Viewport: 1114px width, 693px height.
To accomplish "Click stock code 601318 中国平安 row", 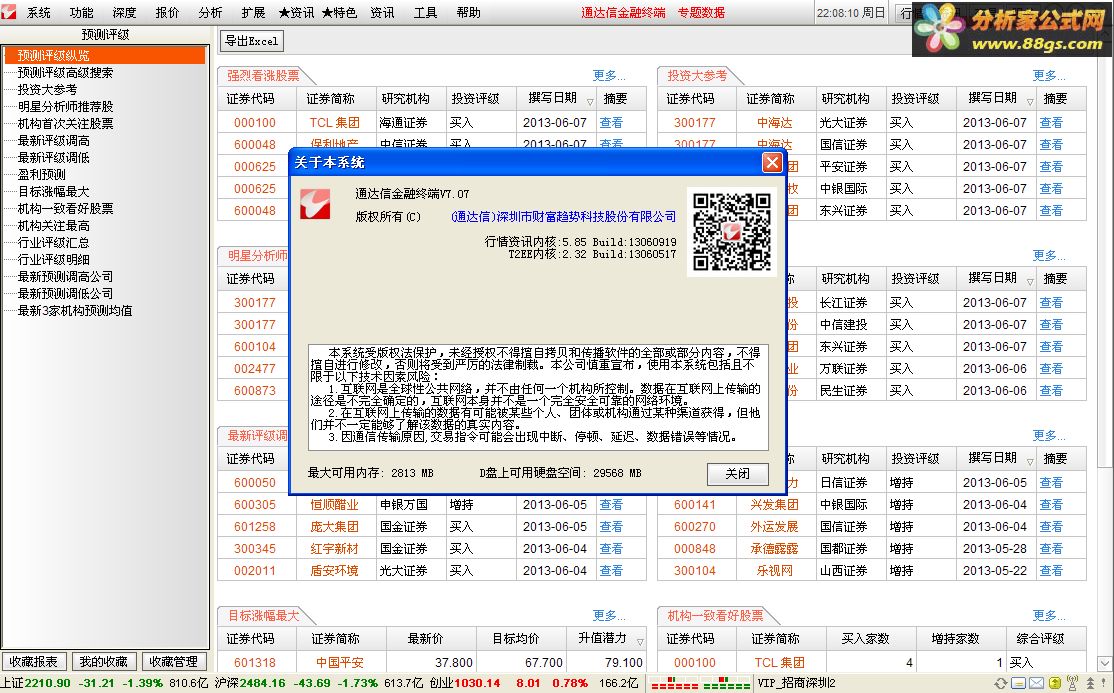I will [254, 662].
